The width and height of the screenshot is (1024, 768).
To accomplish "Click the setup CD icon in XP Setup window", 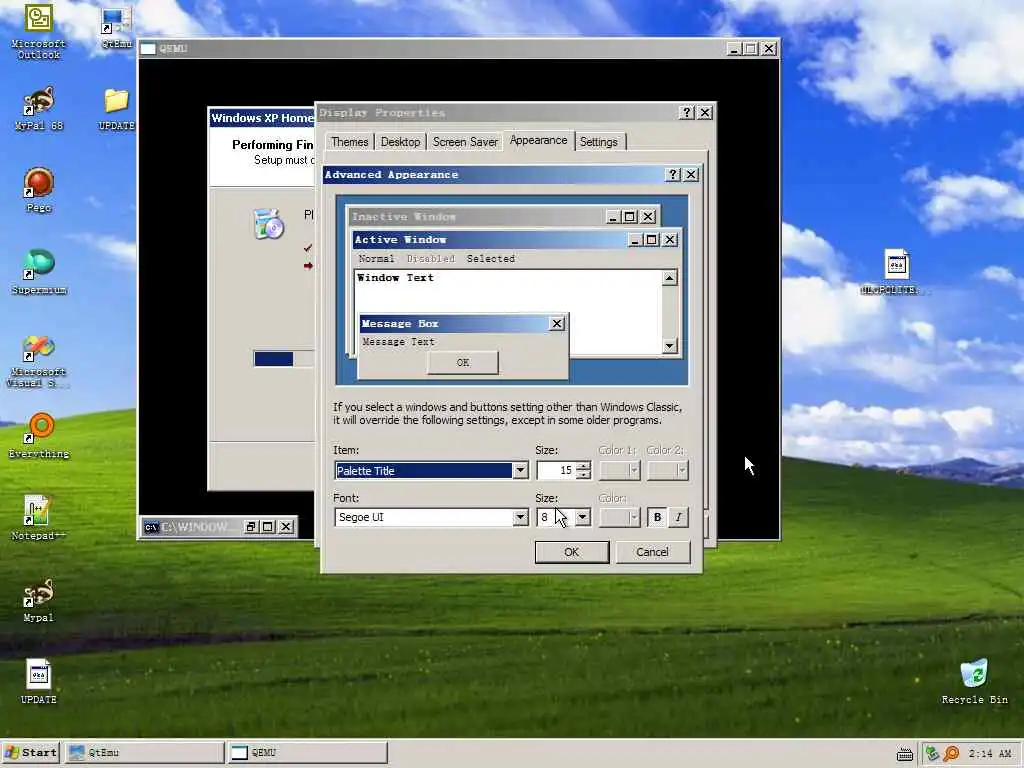I will 268,223.
